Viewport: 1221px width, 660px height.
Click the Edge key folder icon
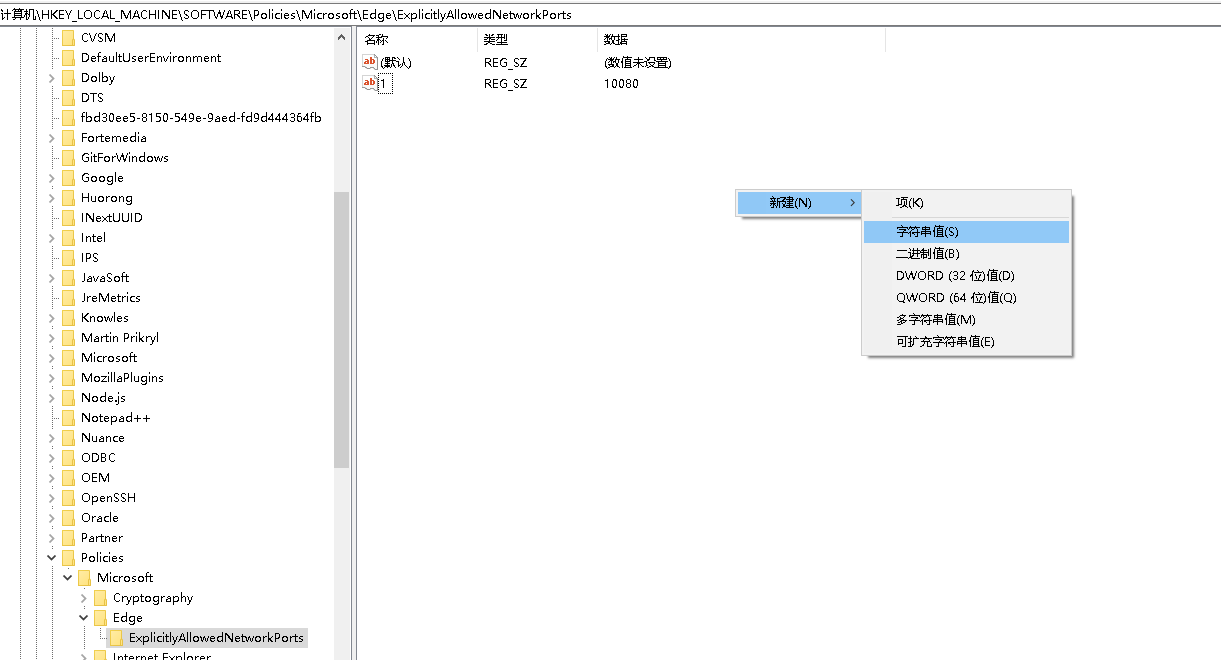pos(98,617)
